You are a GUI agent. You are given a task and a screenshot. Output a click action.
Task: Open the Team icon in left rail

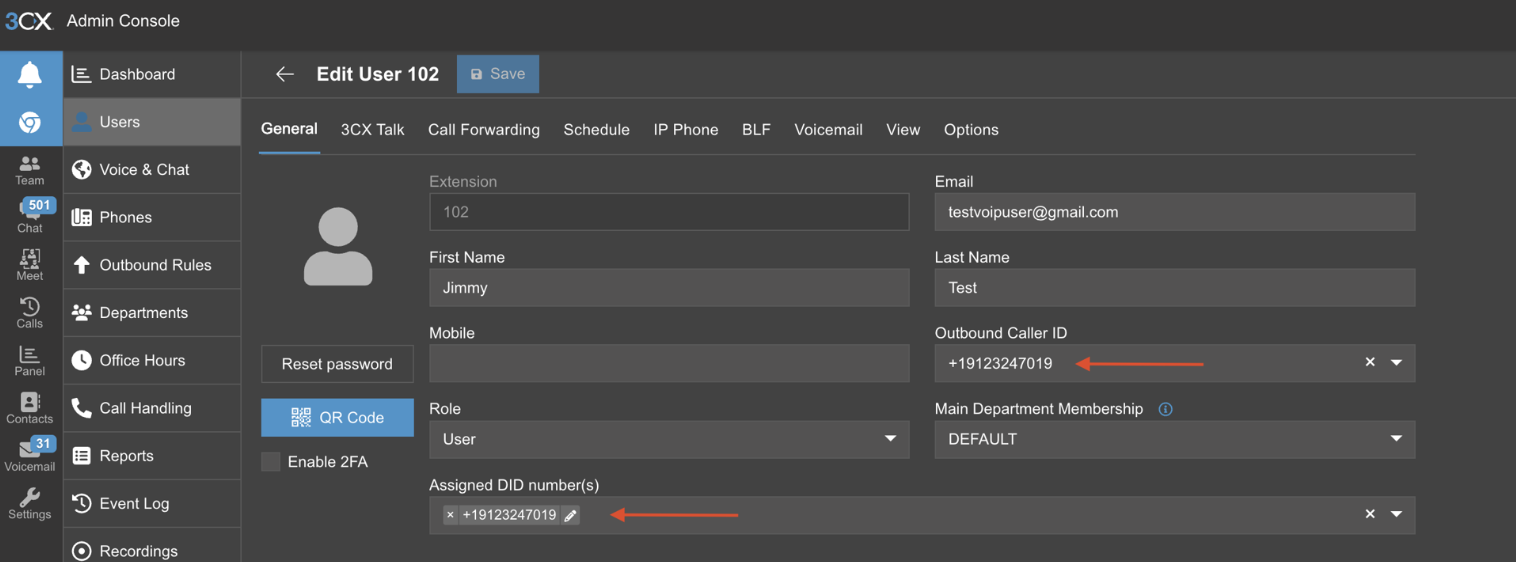[x=30, y=170]
